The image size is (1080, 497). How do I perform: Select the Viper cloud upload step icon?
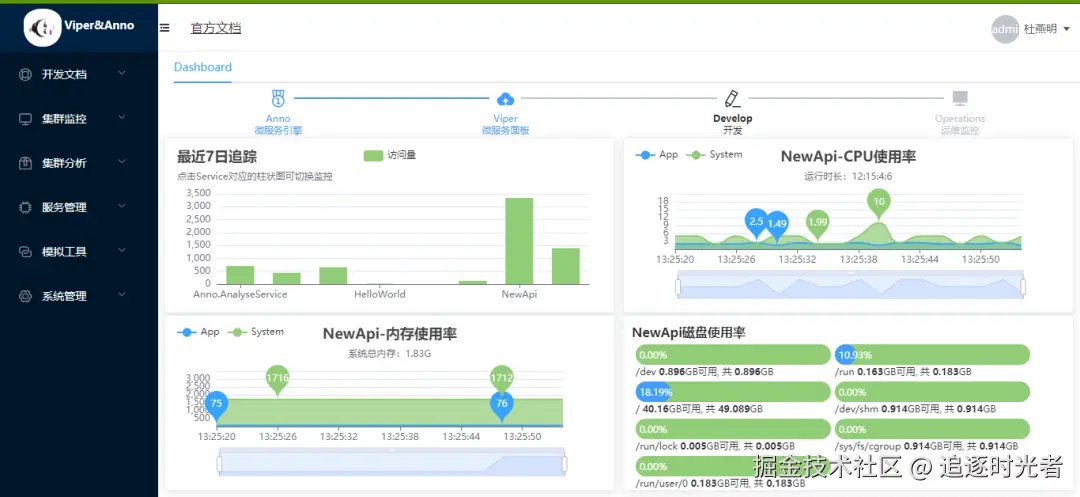click(x=505, y=98)
